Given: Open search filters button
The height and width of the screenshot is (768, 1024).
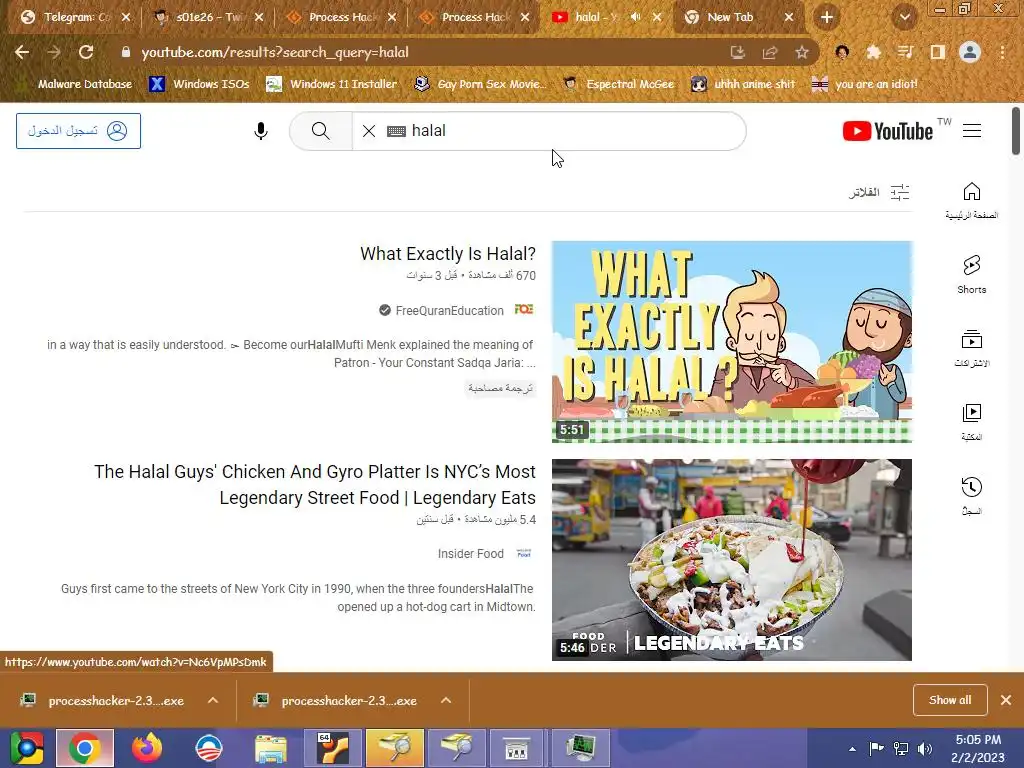Looking at the screenshot, I should (879, 192).
